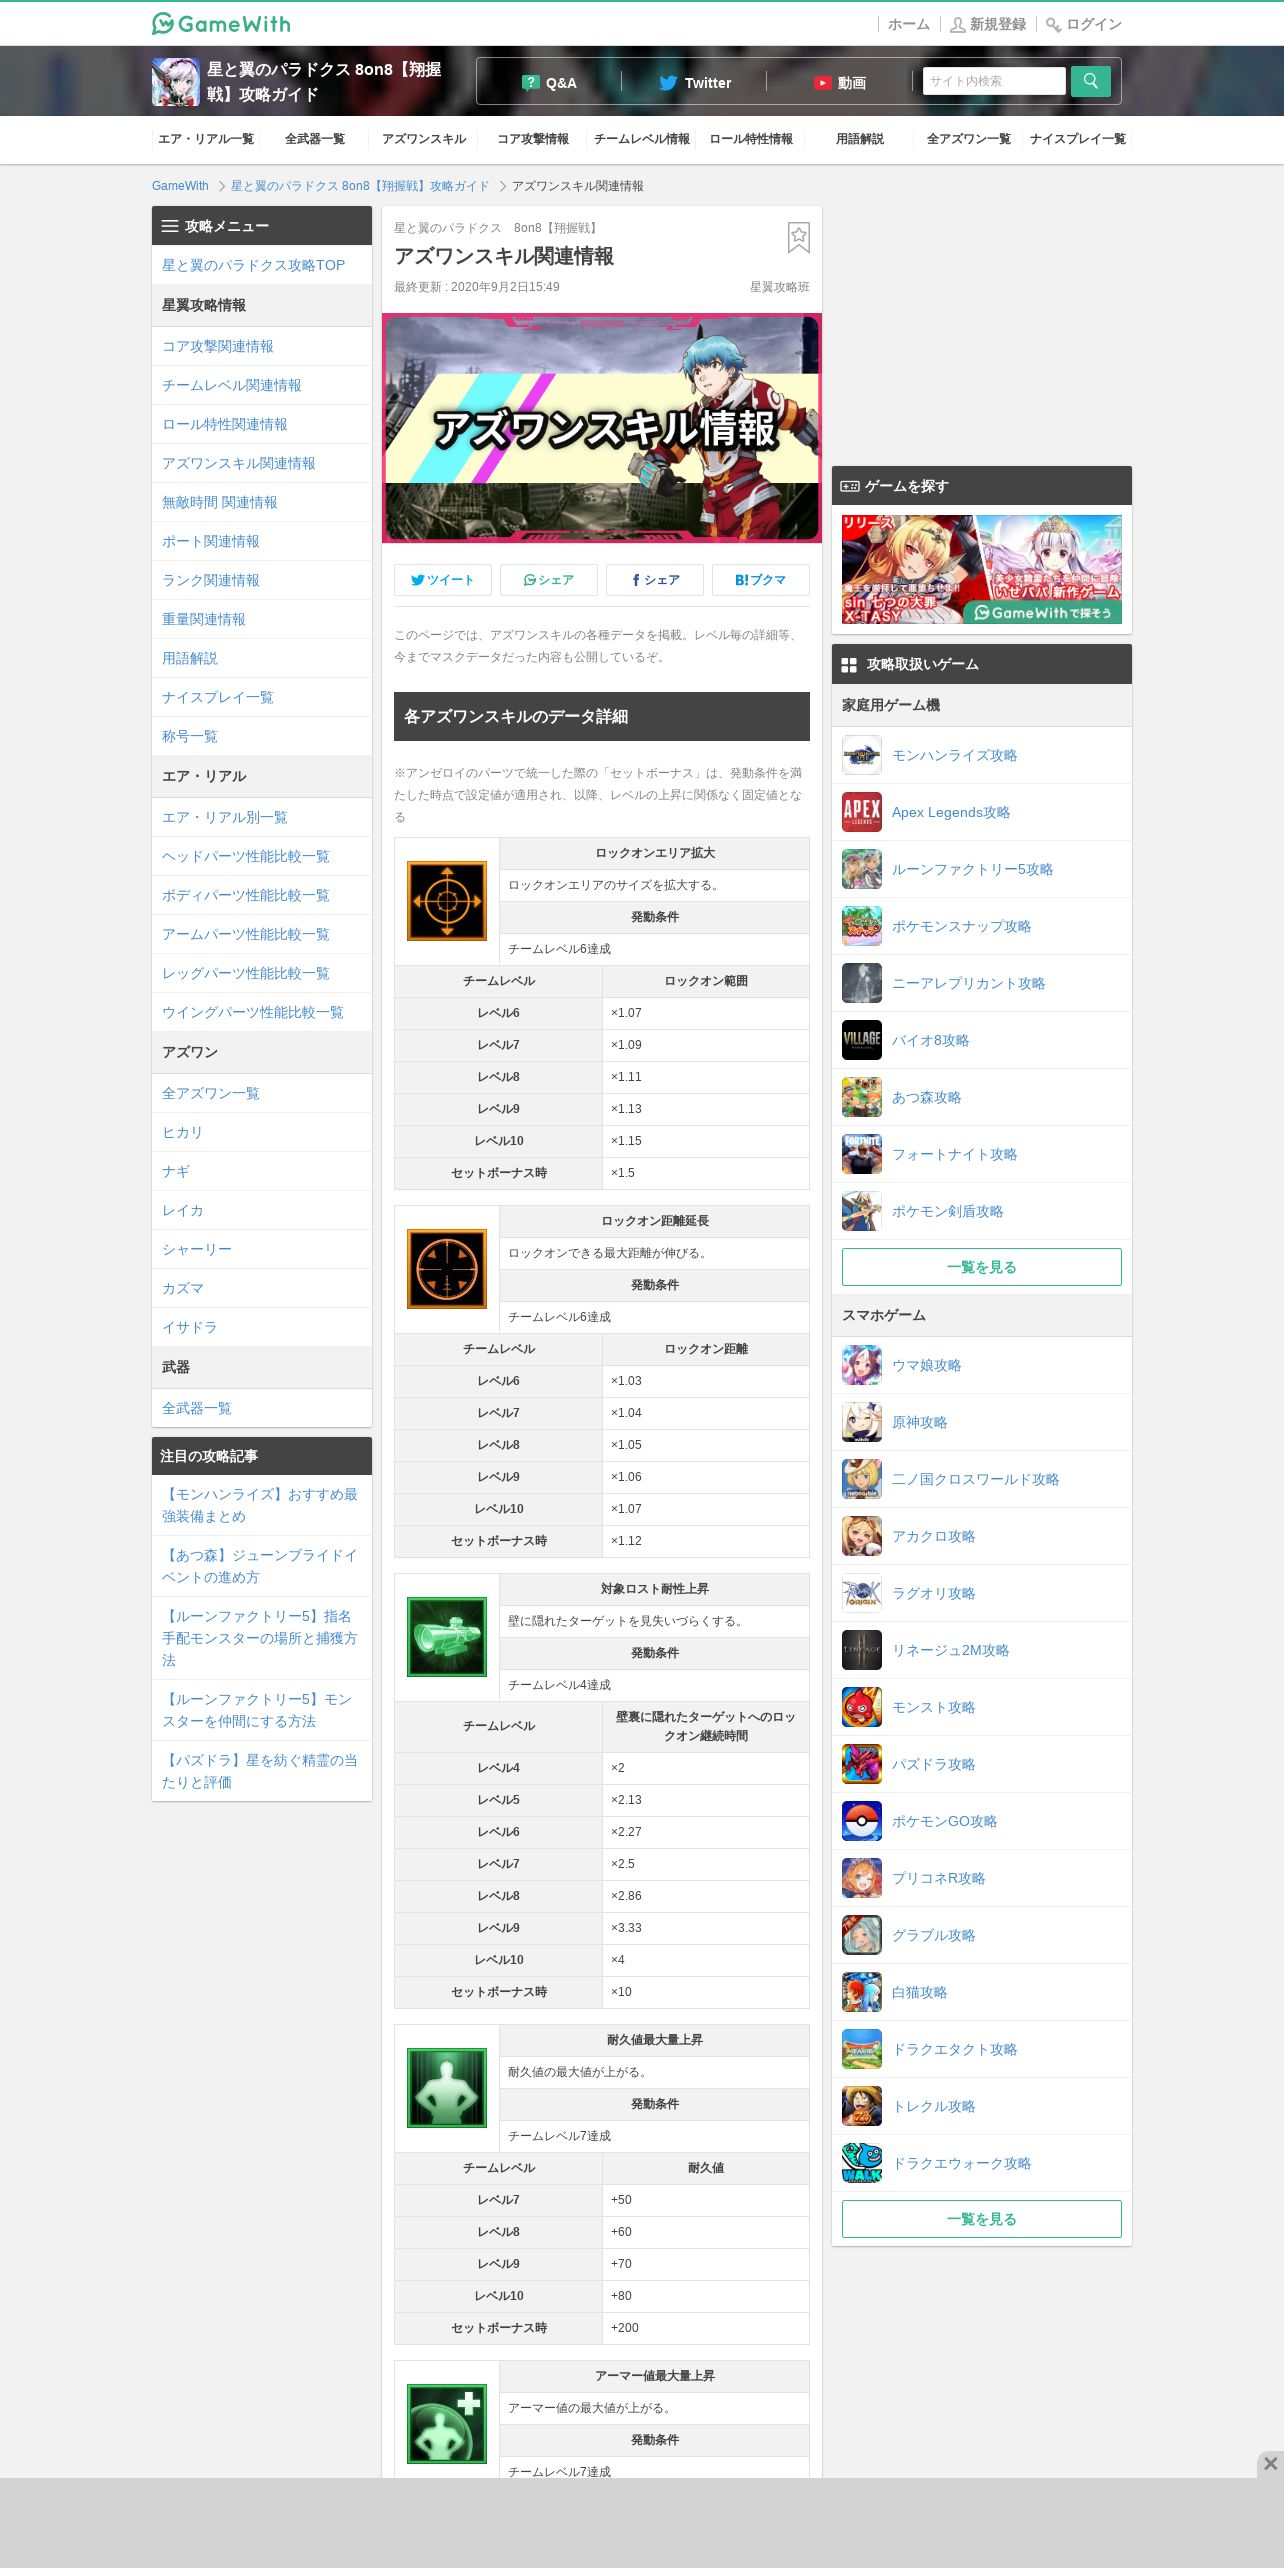Click the game title icon thumbnail
Viewport: 1284px width, 2568px height.
(x=175, y=81)
